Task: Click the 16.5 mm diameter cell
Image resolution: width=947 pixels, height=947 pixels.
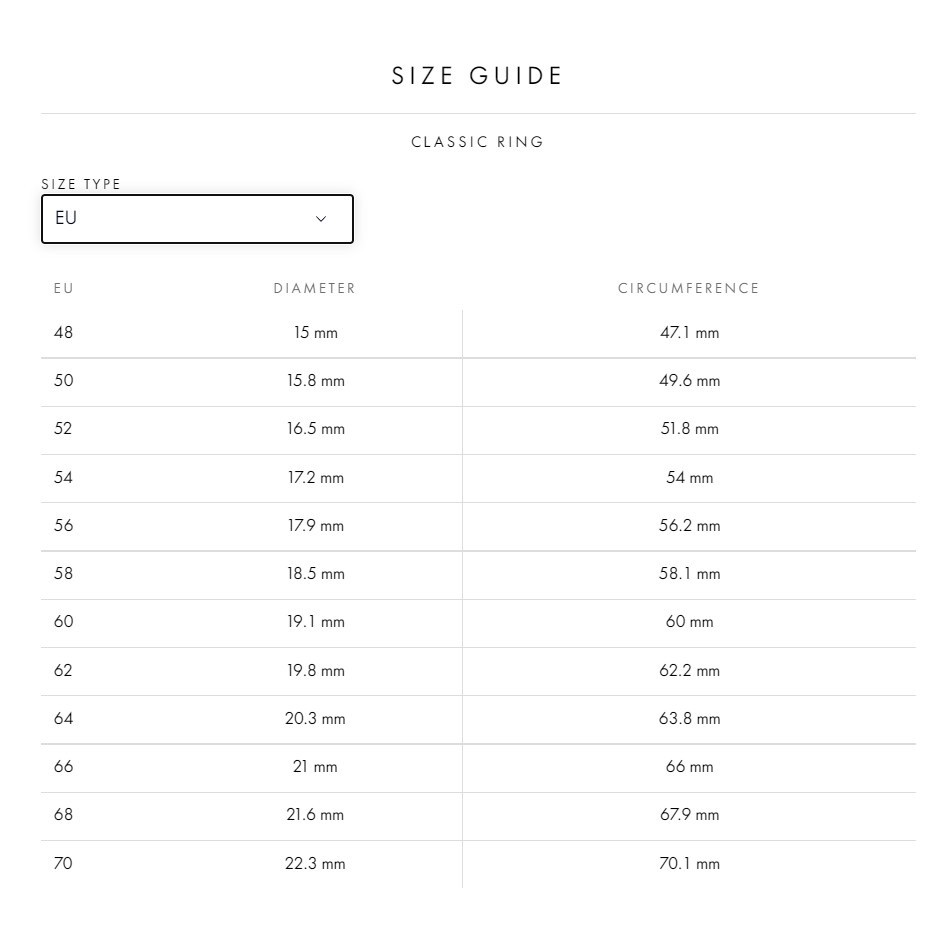Action: click(315, 429)
